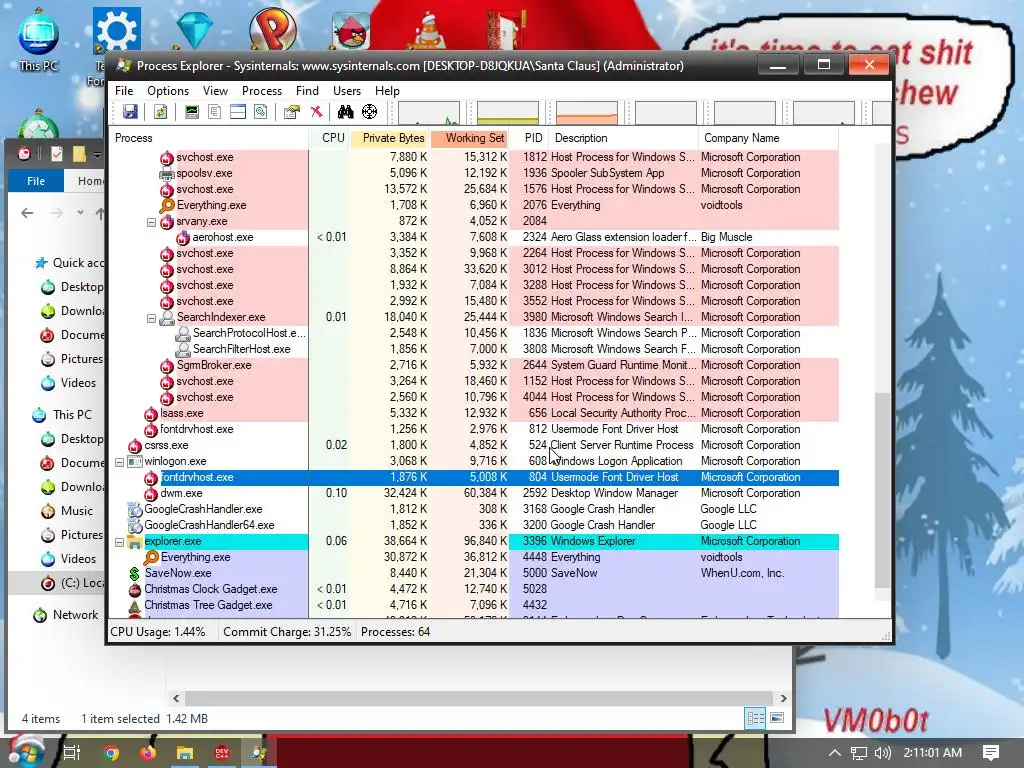Open This PC desktop icon
The image size is (1024, 768).
(x=39, y=40)
